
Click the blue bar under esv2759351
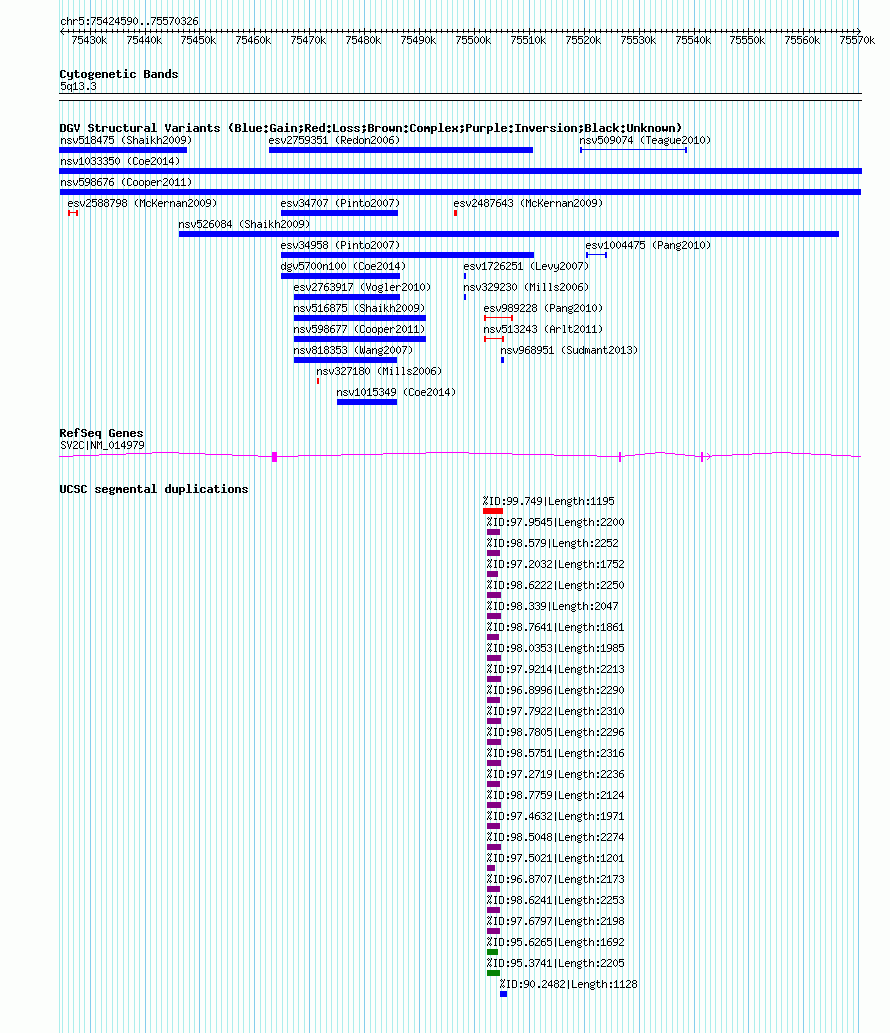[x=401, y=150]
